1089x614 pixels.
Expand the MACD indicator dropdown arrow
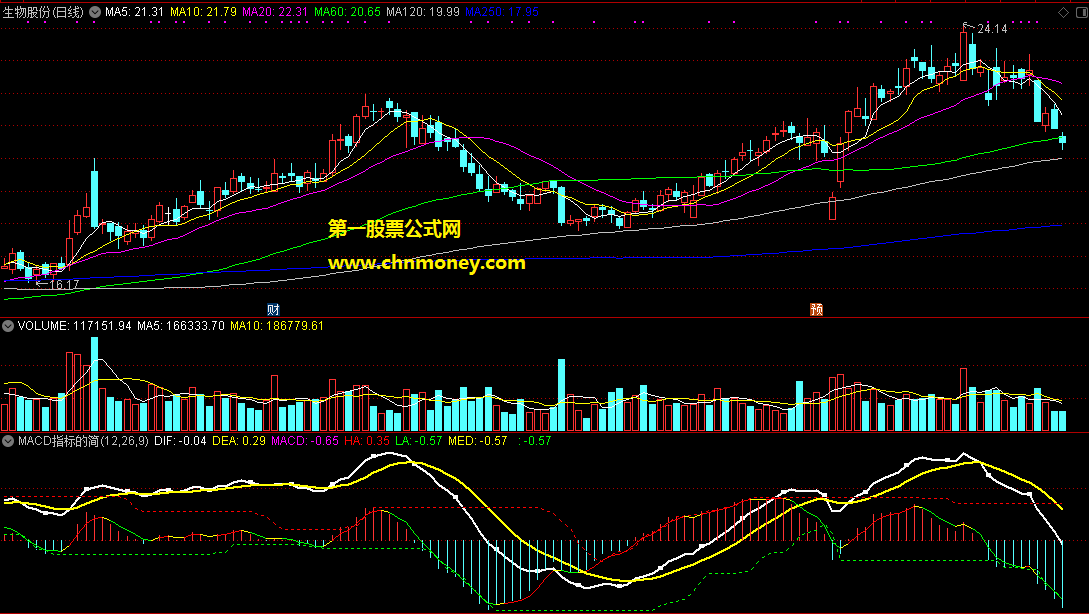click(x=8, y=441)
